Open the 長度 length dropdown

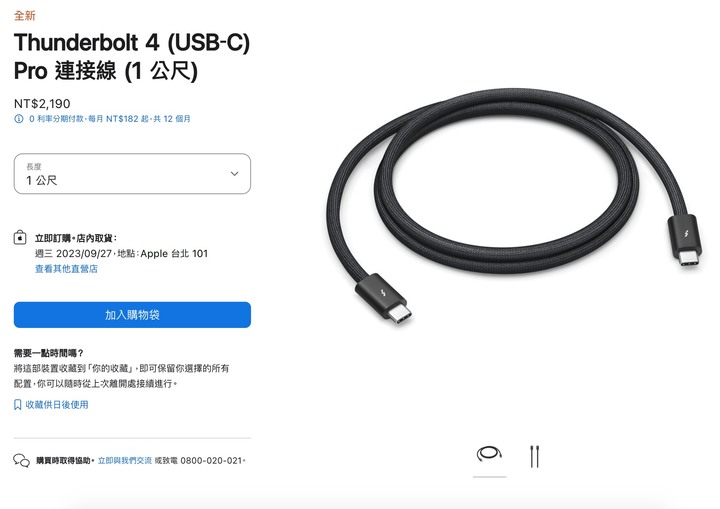(132, 174)
